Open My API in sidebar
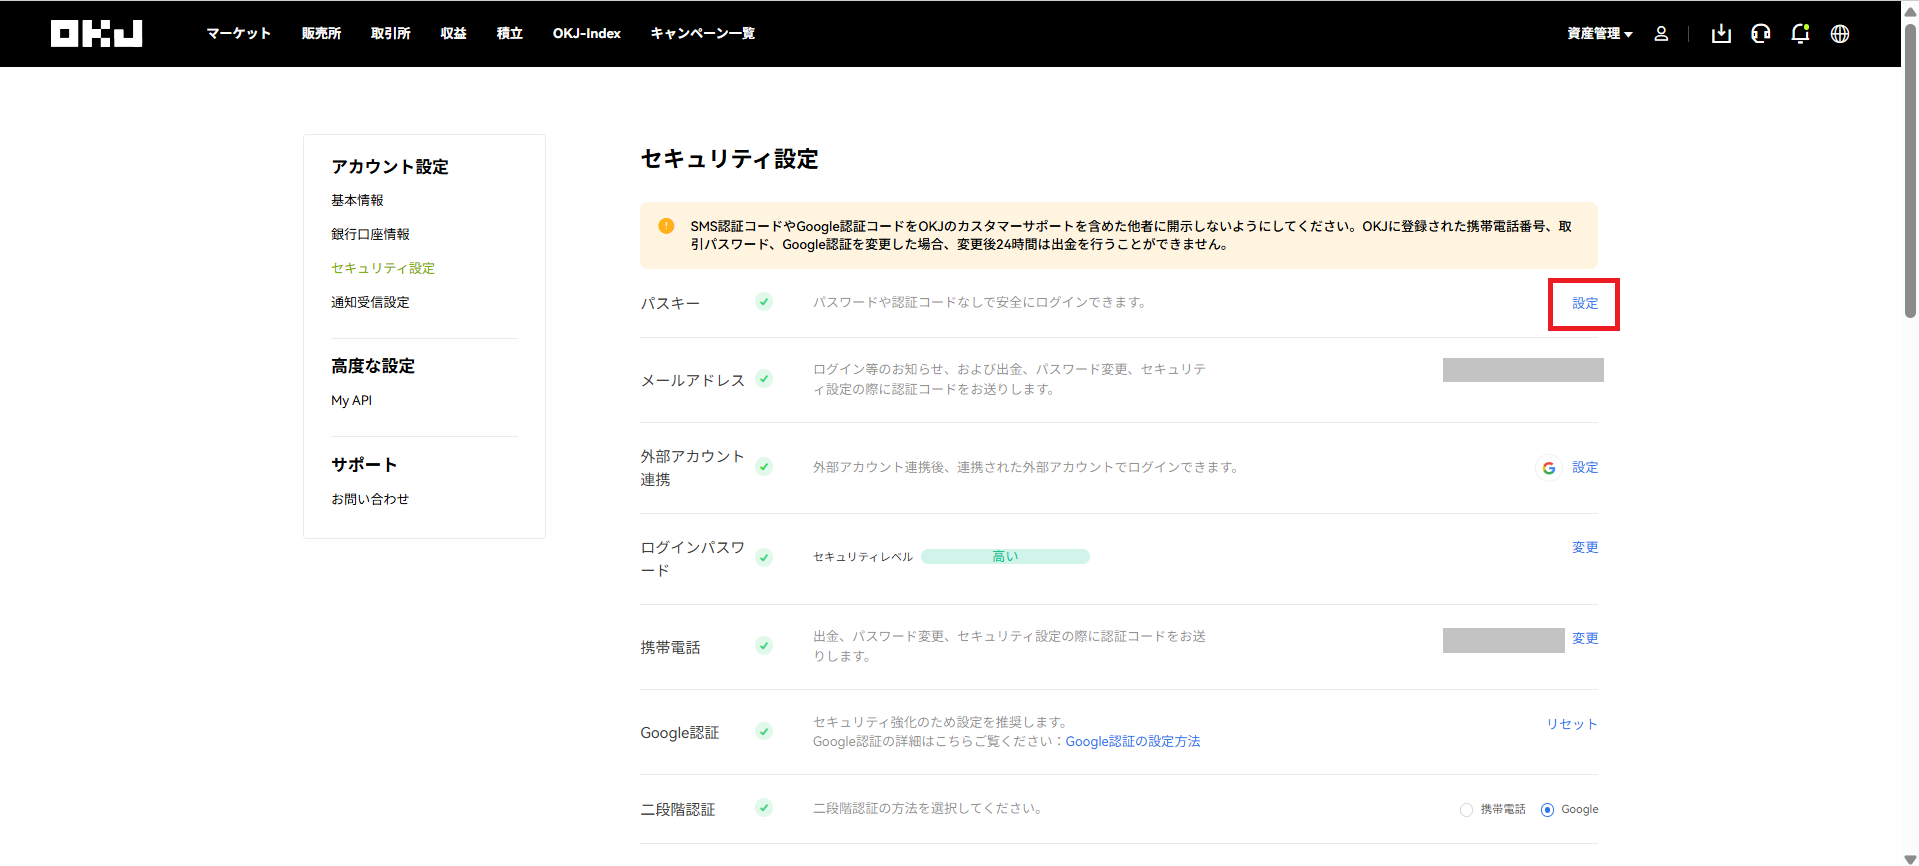 [x=351, y=401]
